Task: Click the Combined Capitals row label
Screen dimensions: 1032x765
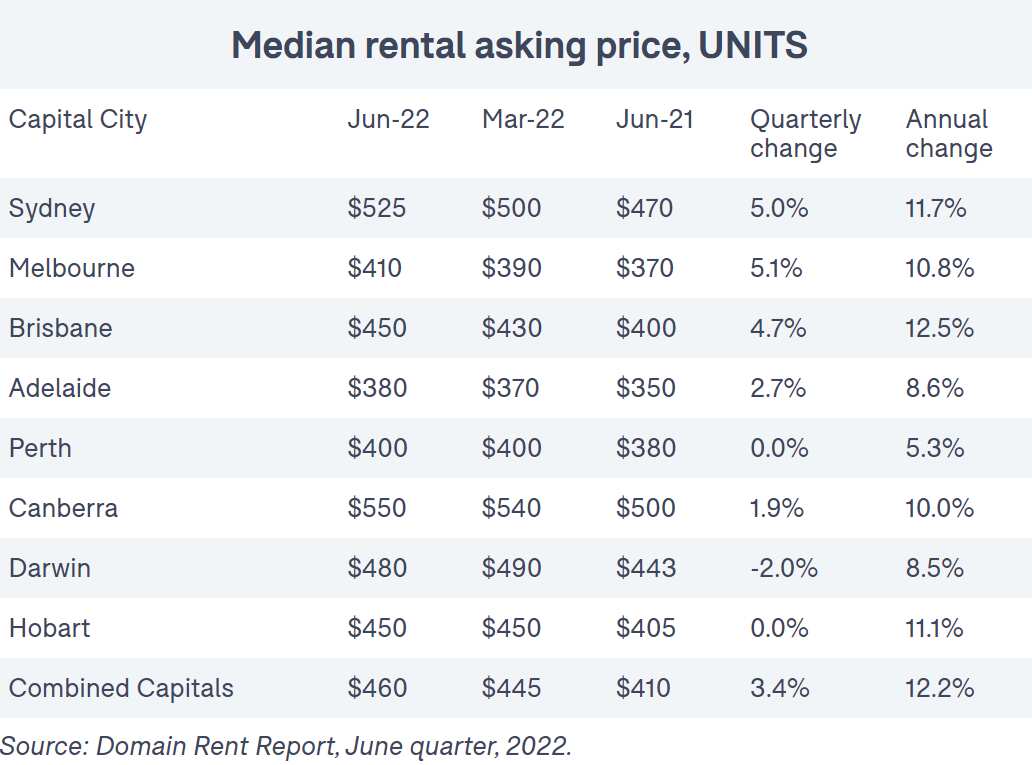Action: (121, 688)
